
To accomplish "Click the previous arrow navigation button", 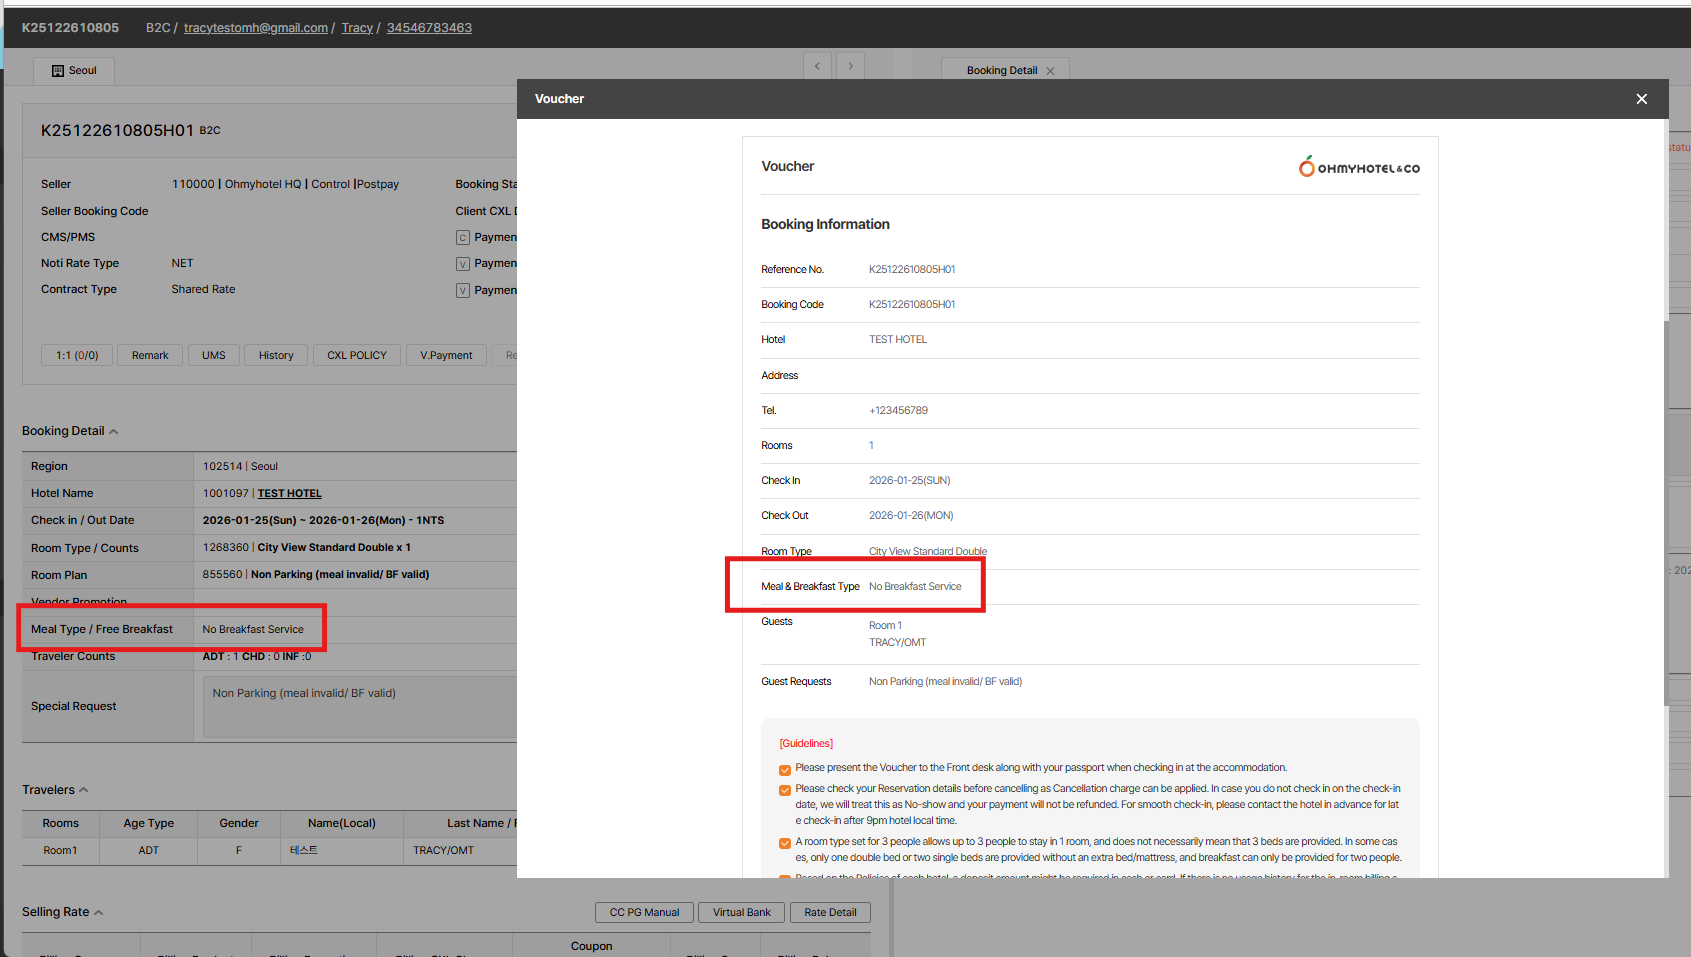I will [817, 66].
